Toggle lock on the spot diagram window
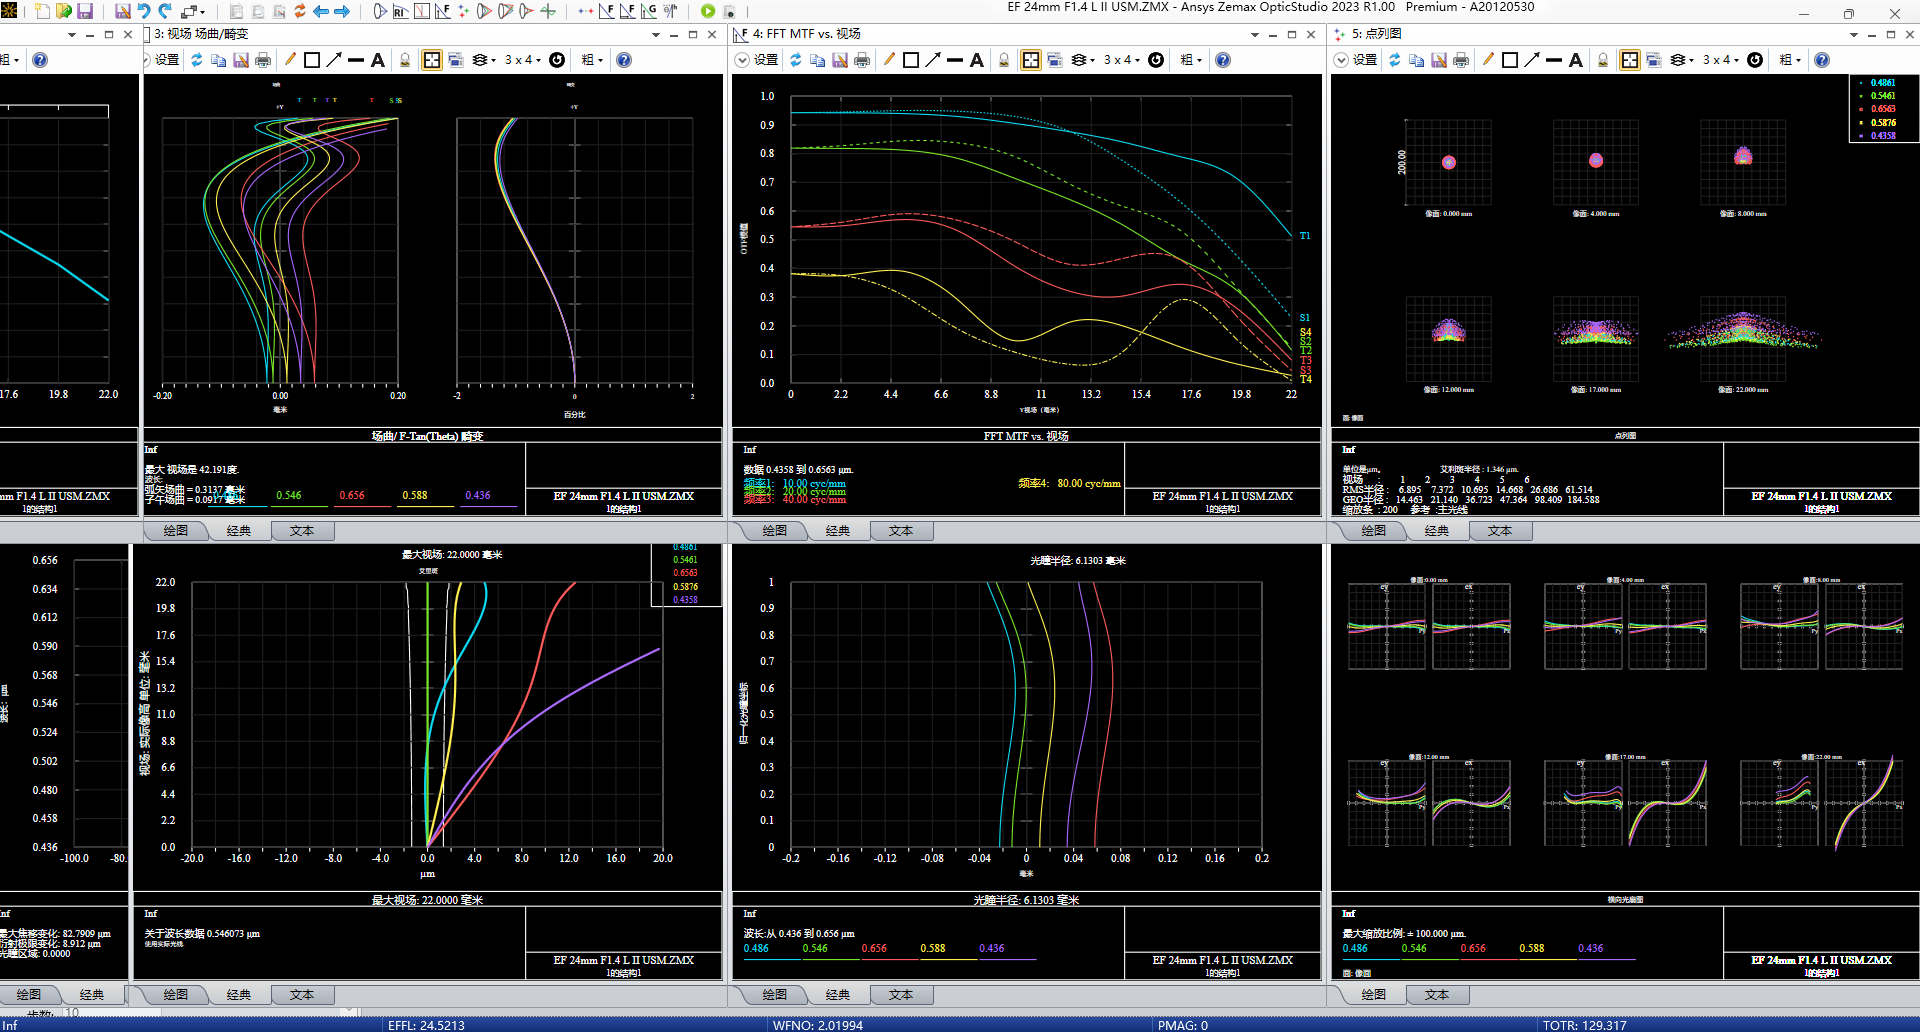This screenshot has height=1032, width=1920. pyautogui.click(x=1603, y=60)
